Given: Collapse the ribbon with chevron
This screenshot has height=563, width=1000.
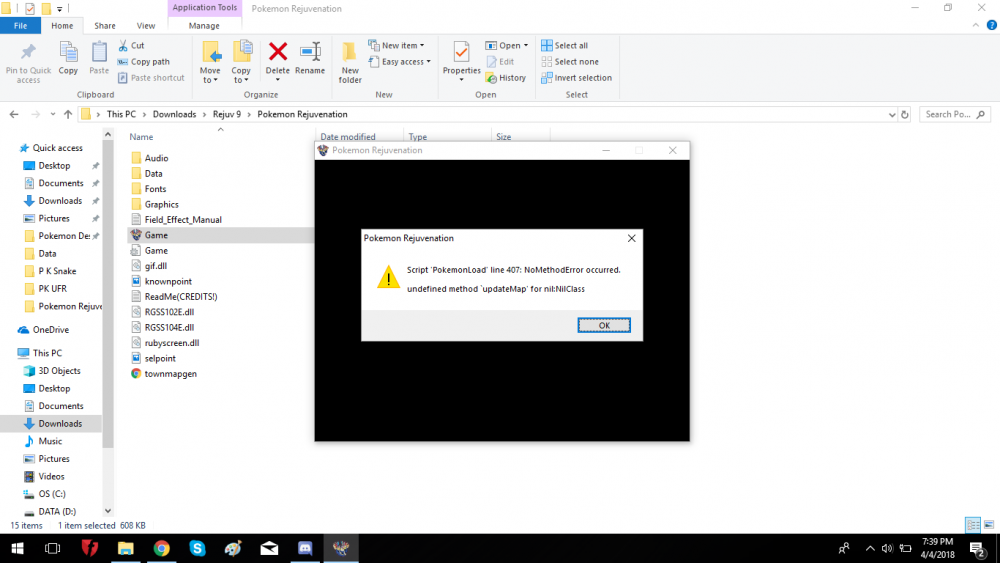Looking at the screenshot, I should coord(976,26).
